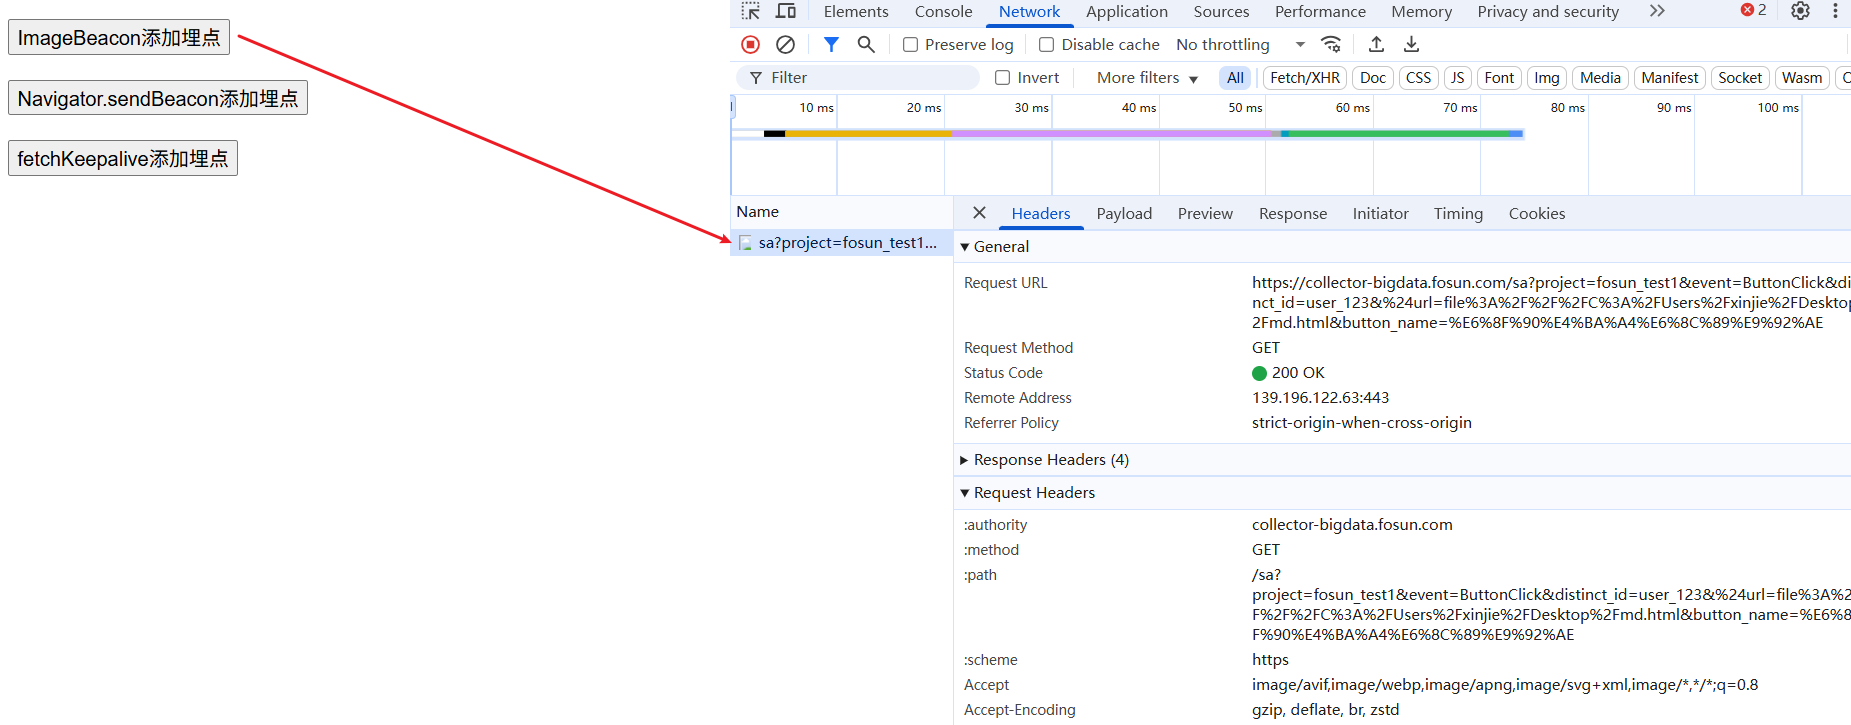Click the export HAR download icon
Viewport: 1851px width, 725px height.
pyautogui.click(x=1411, y=44)
